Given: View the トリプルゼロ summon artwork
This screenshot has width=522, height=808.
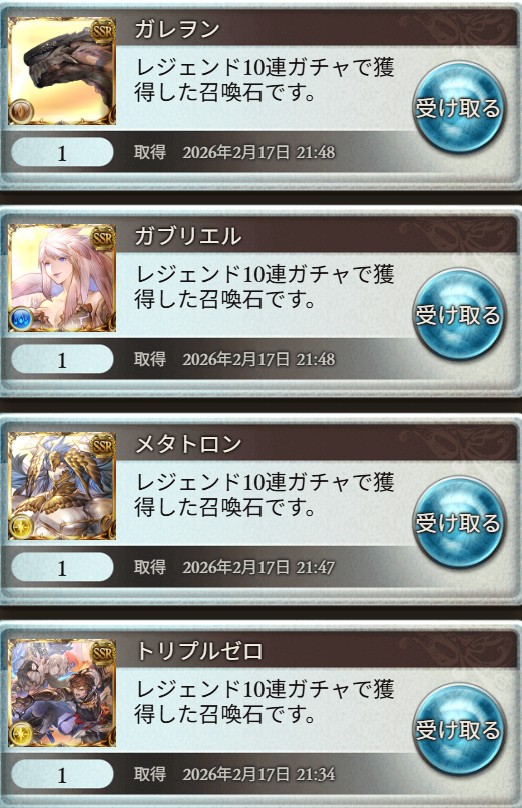Looking at the screenshot, I should pos(62,693).
